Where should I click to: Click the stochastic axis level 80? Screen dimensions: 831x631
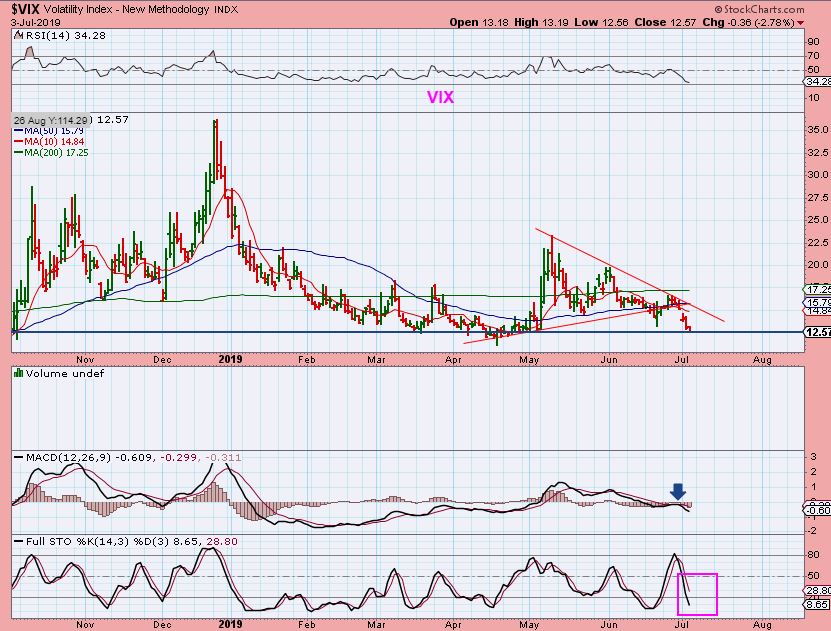(x=813, y=555)
